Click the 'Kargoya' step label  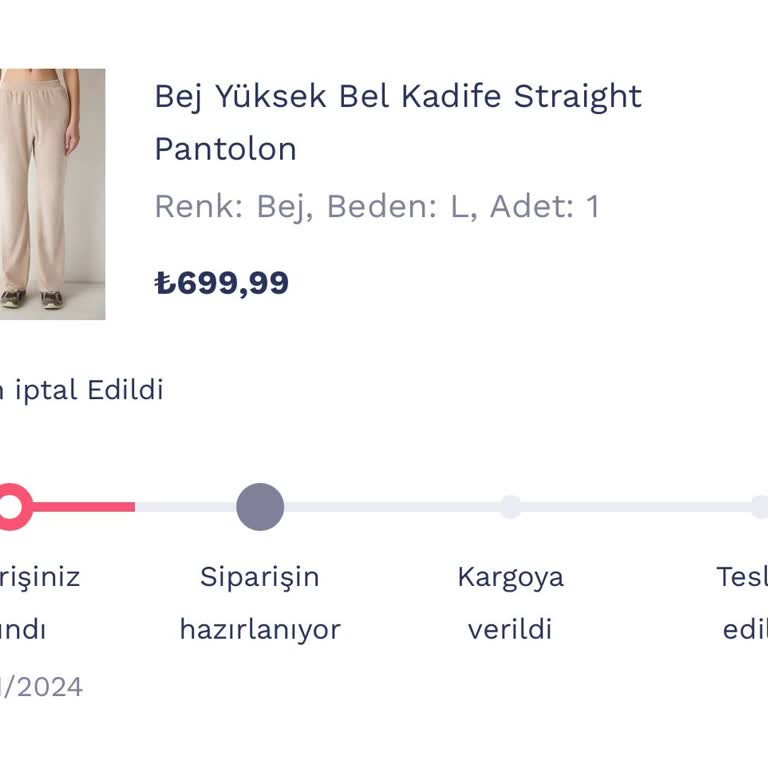click(510, 577)
